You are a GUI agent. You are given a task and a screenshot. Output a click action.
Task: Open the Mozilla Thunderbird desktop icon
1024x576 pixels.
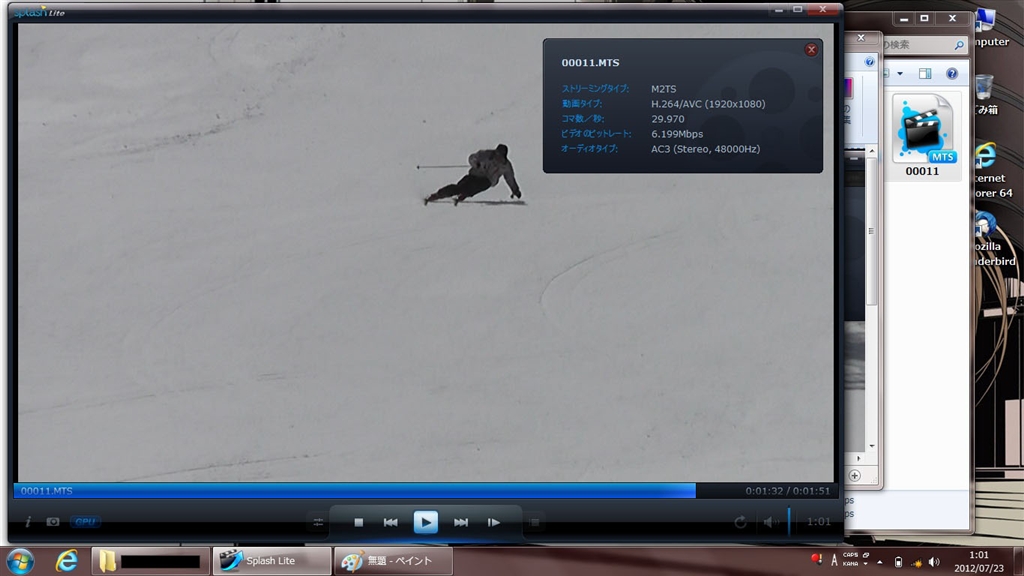[995, 240]
